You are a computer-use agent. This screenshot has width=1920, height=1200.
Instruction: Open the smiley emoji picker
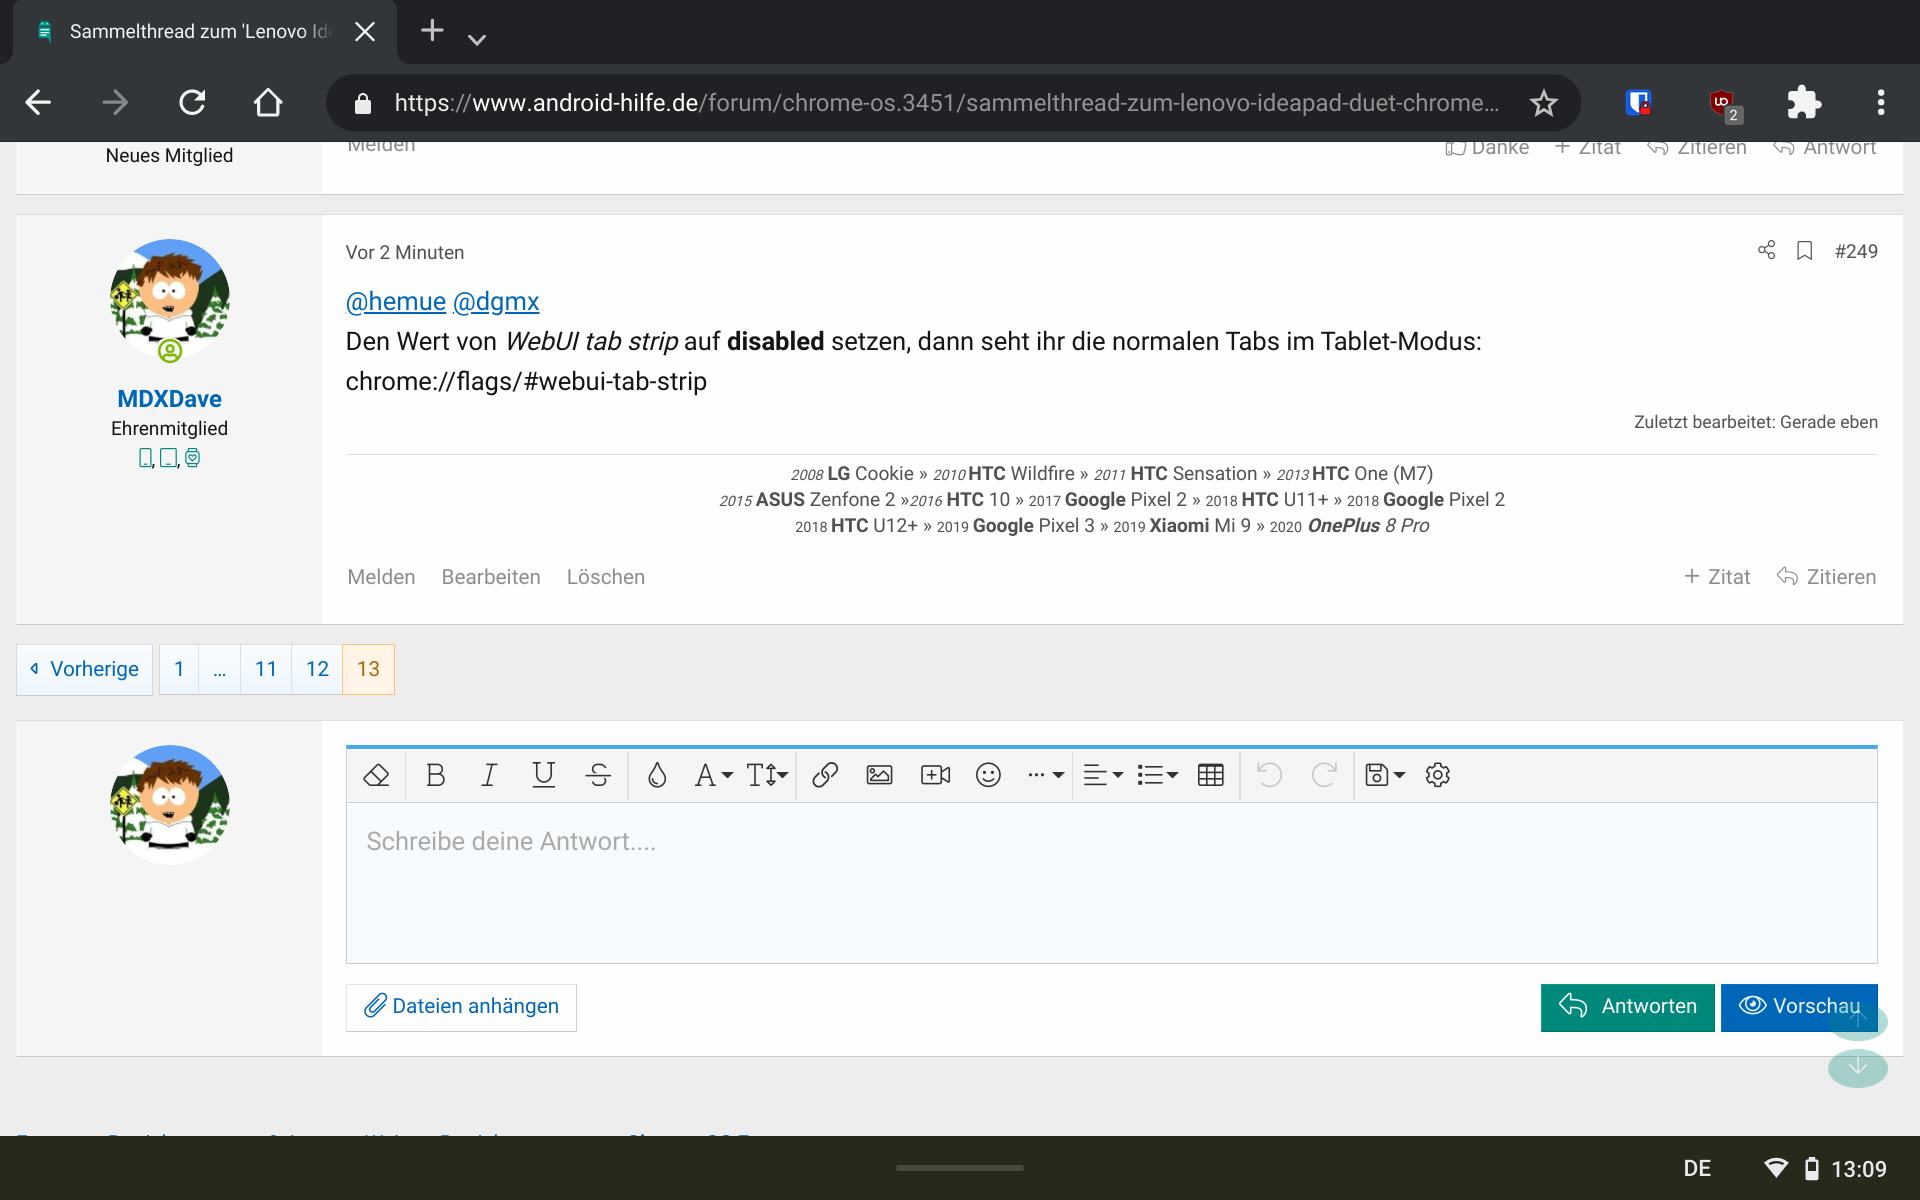[988, 775]
